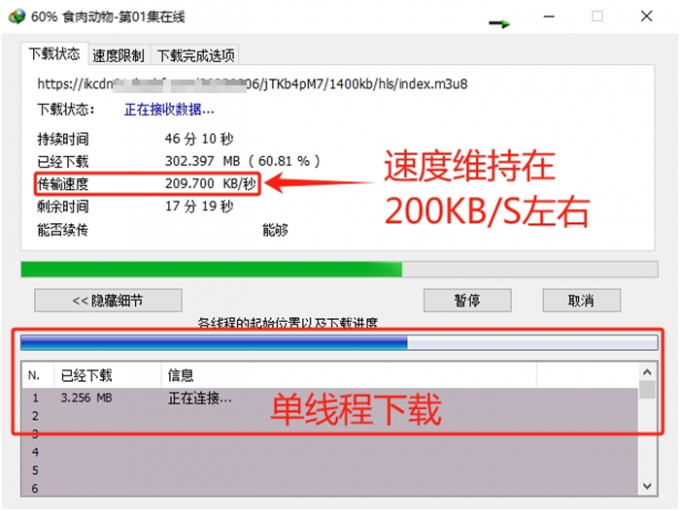Close the download window
Screen dimensions: 680x511
coord(647,16)
